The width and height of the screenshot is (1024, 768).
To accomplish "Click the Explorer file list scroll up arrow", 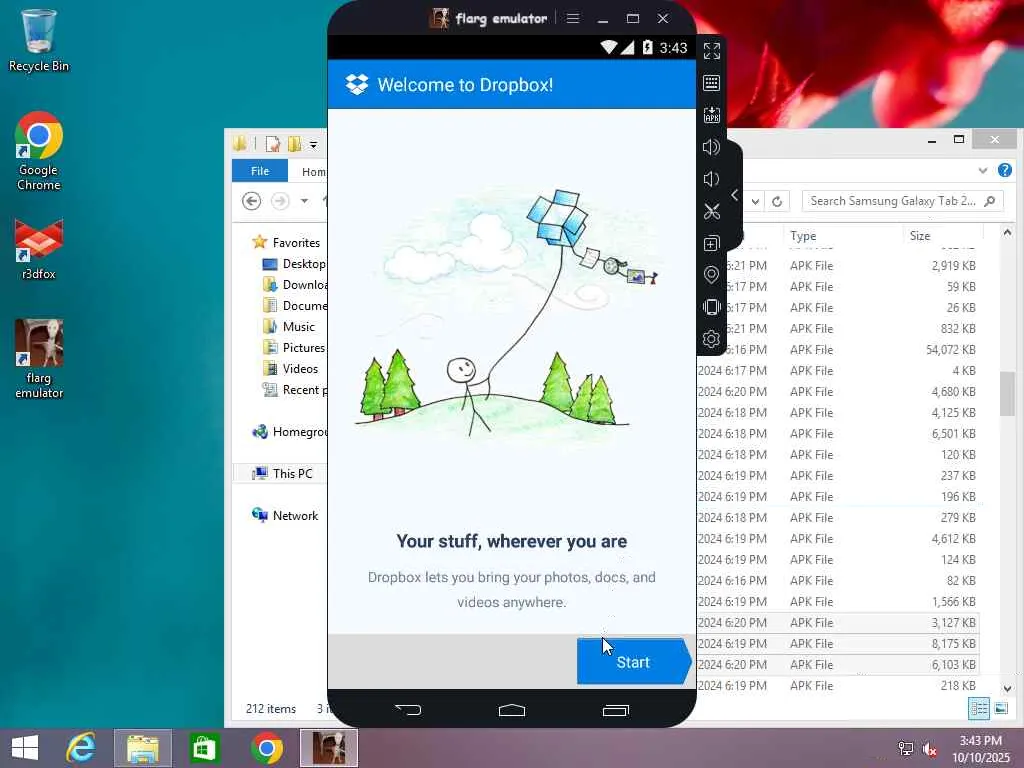I will (1007, 232).
